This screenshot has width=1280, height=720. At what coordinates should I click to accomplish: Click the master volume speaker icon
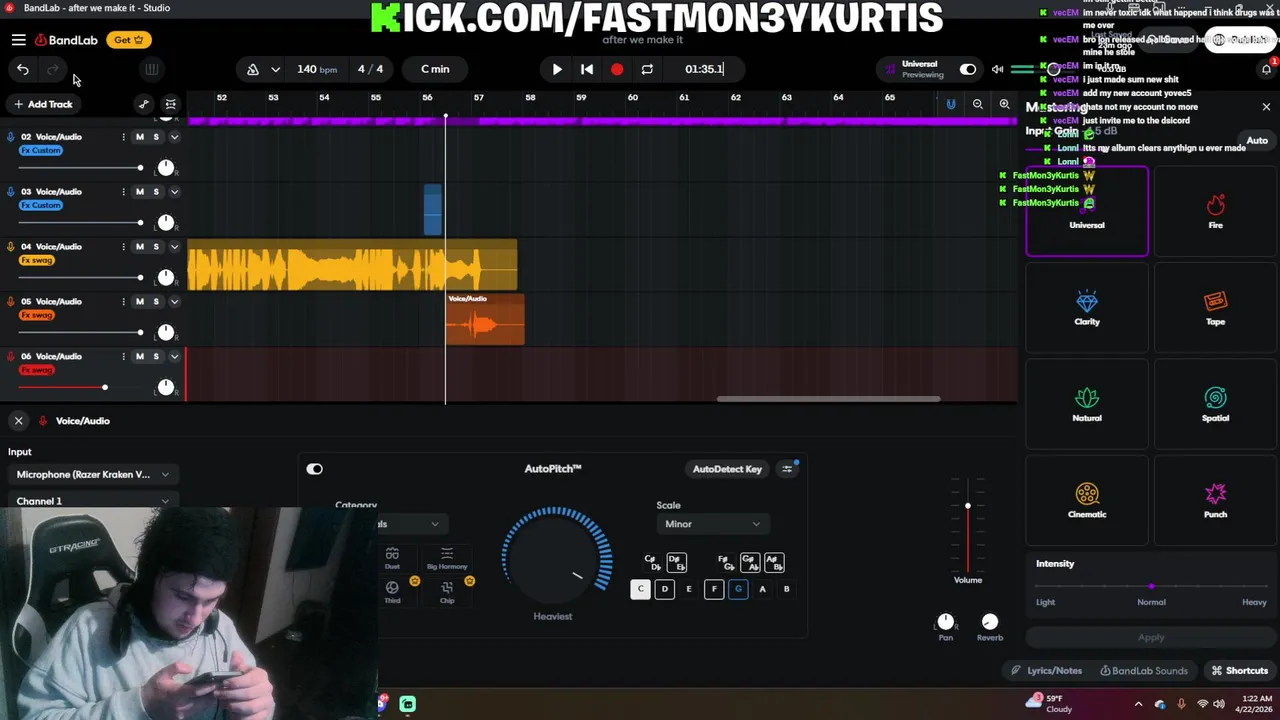coord(997,69)
